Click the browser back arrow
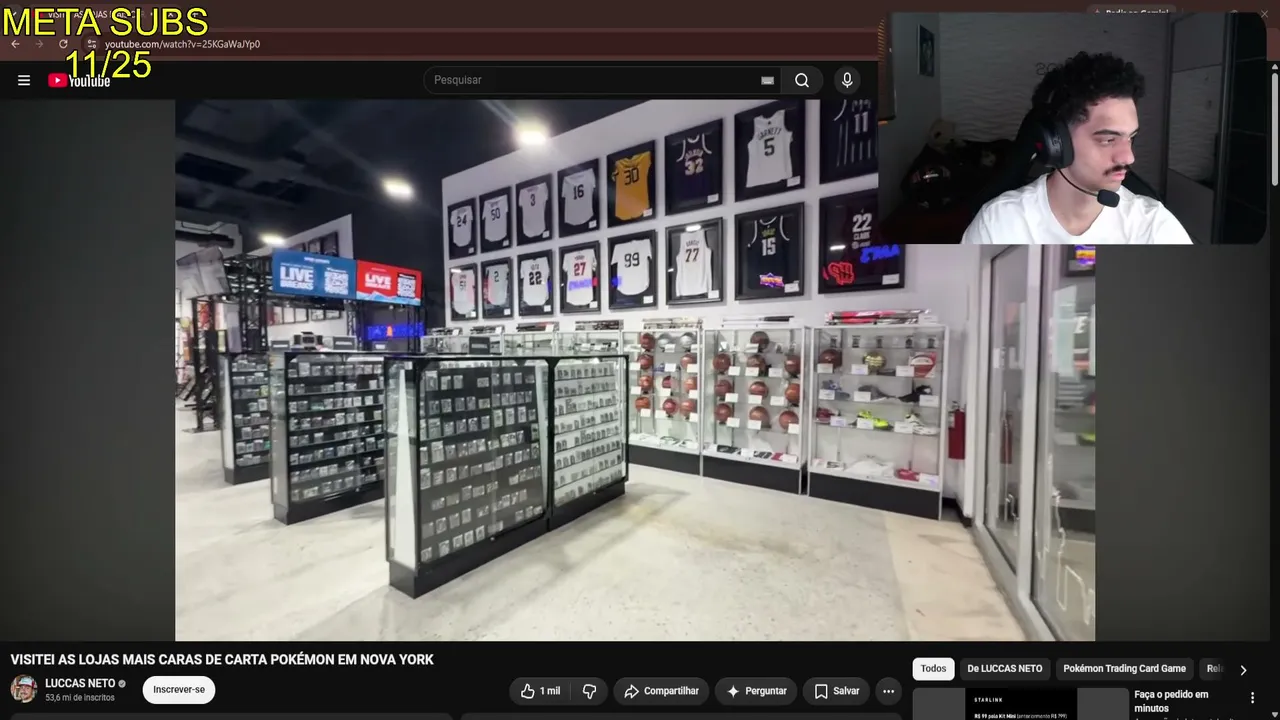The height and width of the screenshot is (720, 1280). (x=15, y=44)
